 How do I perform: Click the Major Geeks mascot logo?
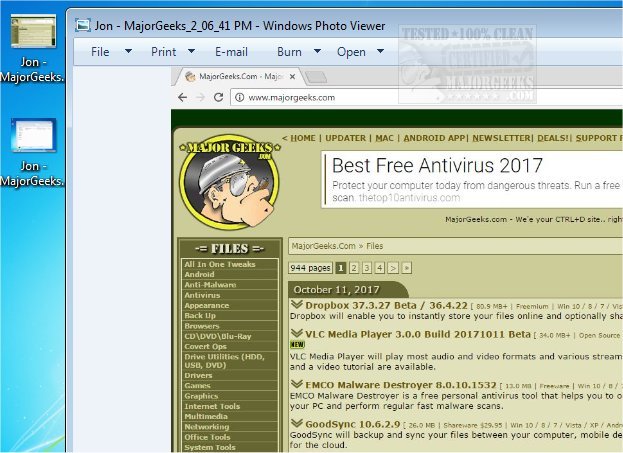(x=230, y=182)
